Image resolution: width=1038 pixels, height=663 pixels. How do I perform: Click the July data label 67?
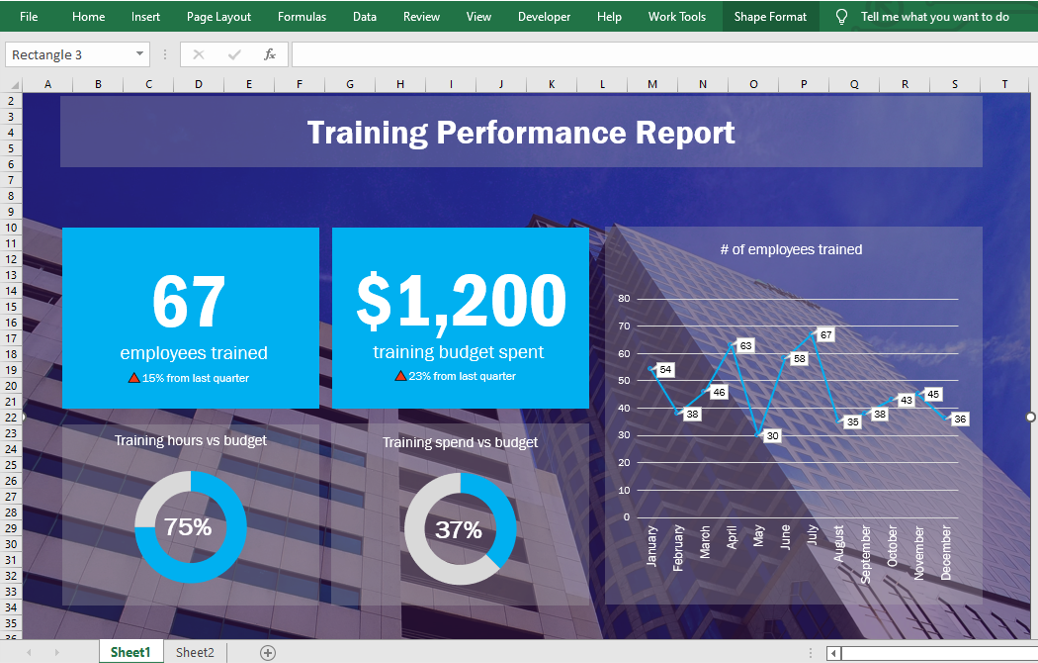(826, 335)
